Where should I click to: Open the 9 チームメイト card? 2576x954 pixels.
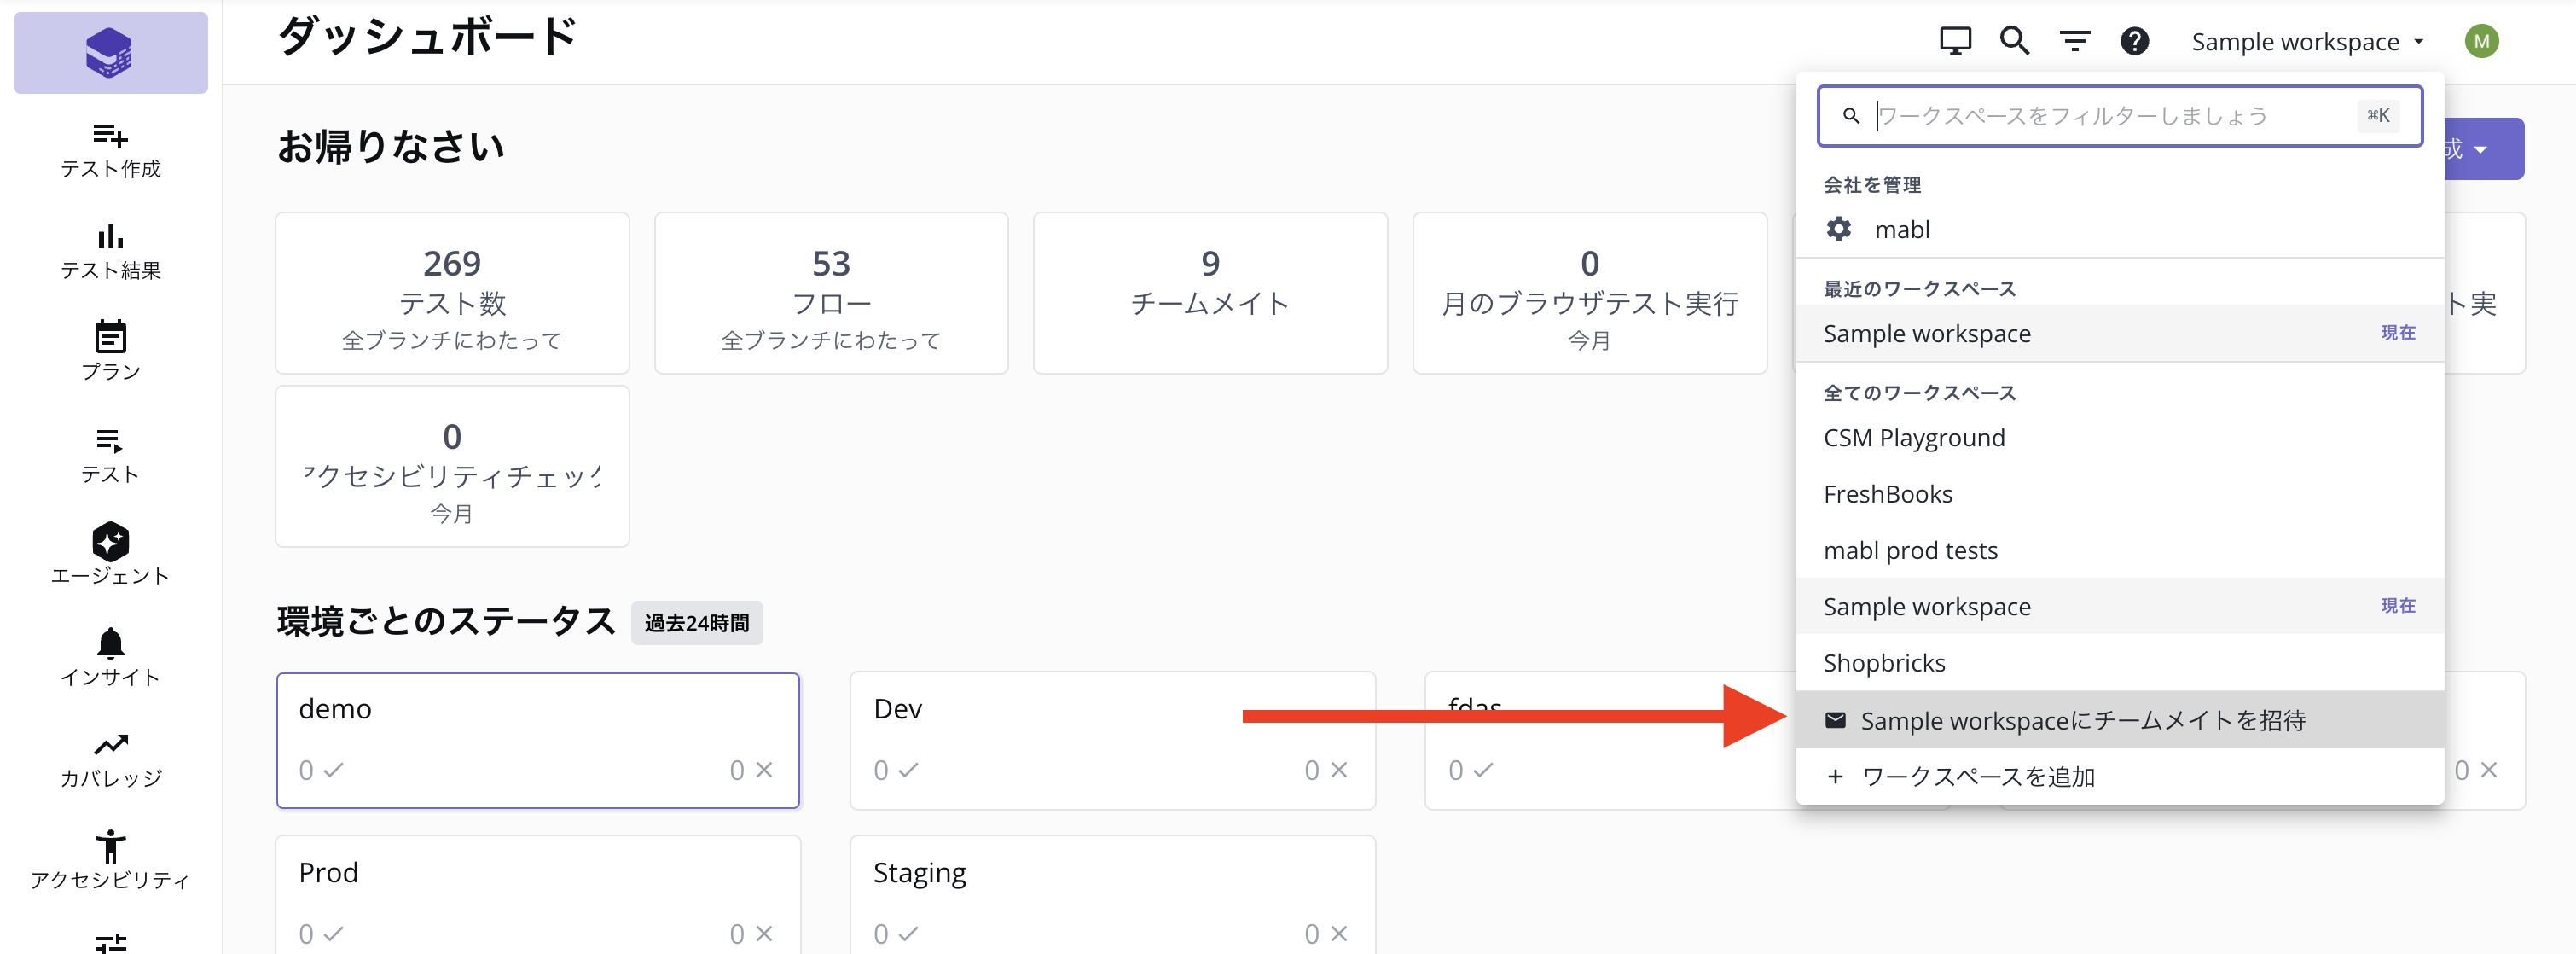pos(1210,293)
